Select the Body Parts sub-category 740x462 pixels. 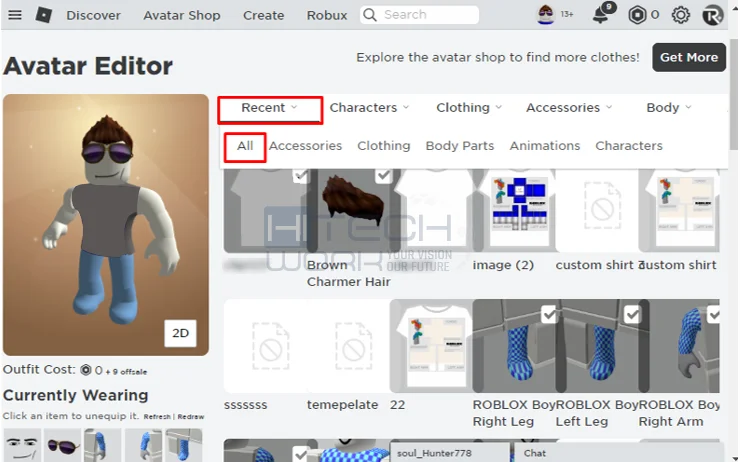coord(460,146)
